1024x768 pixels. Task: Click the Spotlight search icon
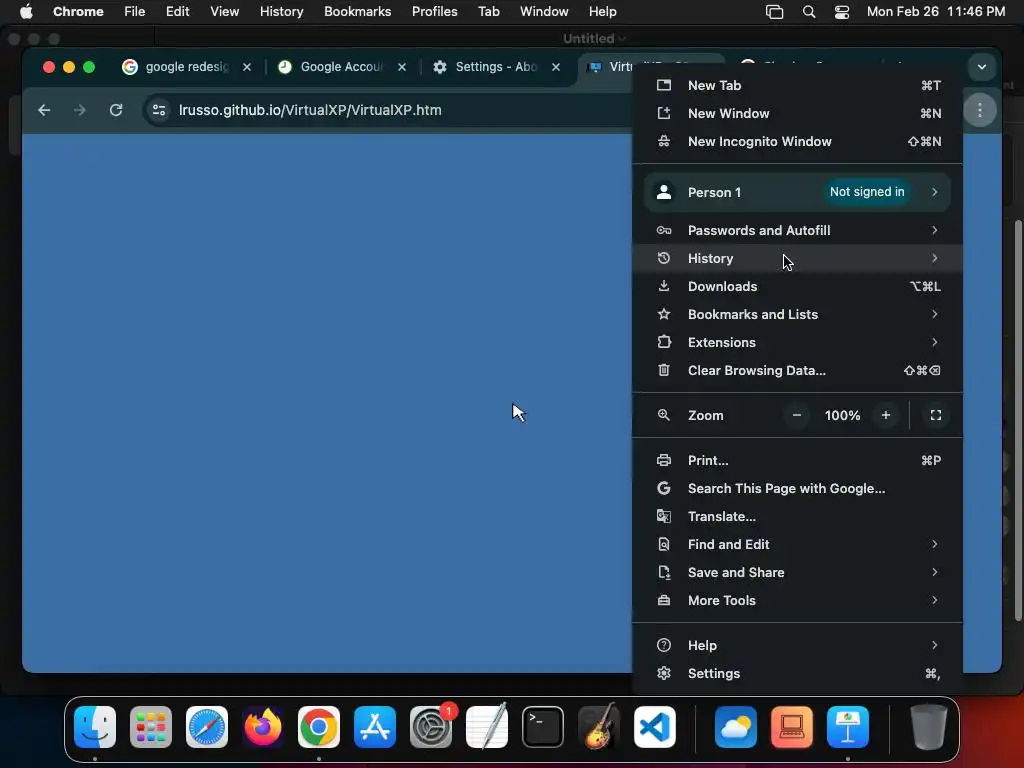click(x=808, y=12)
